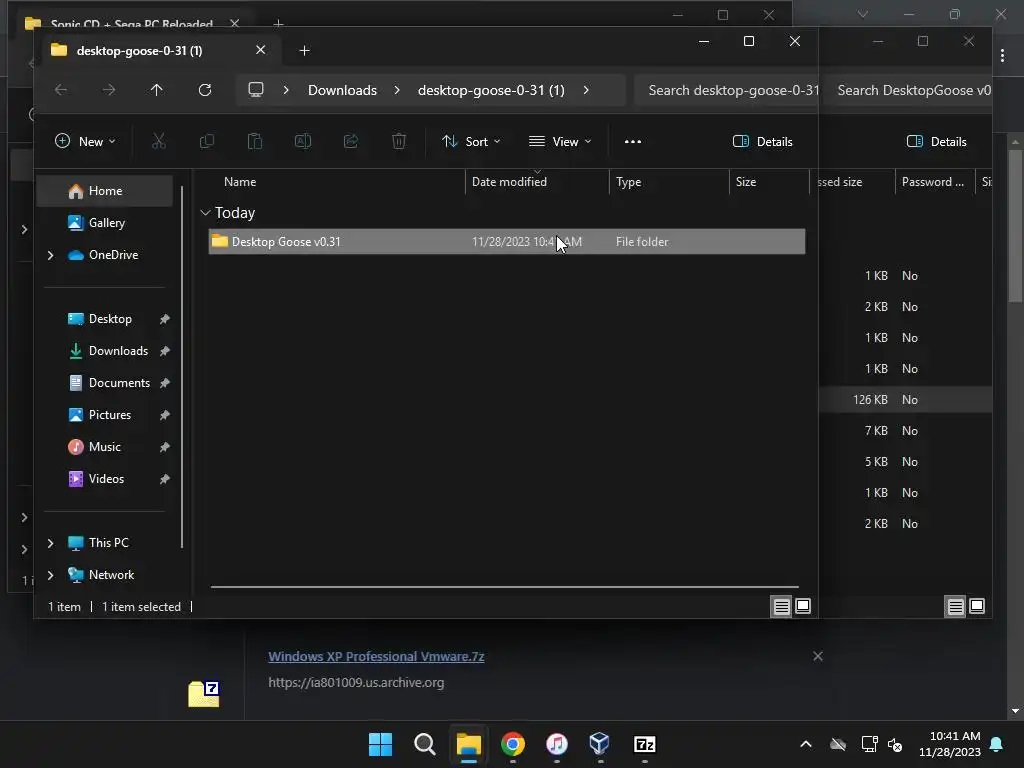Open the View dropdown
Image resolution: width=1024 pixels, height=768 pixels.
[x=560, y=142]
